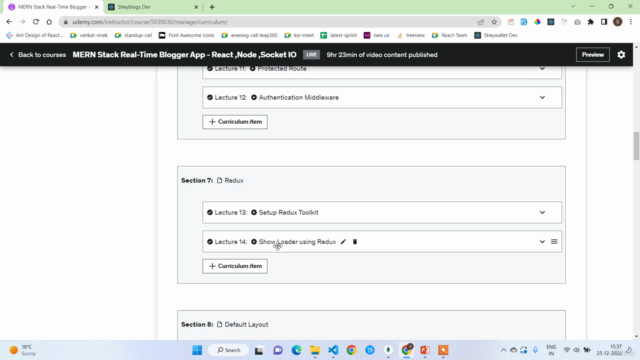Add curriculum item in Section 7 Redux
The width and height of the screenshot is (640, 360).
point(235,266)
